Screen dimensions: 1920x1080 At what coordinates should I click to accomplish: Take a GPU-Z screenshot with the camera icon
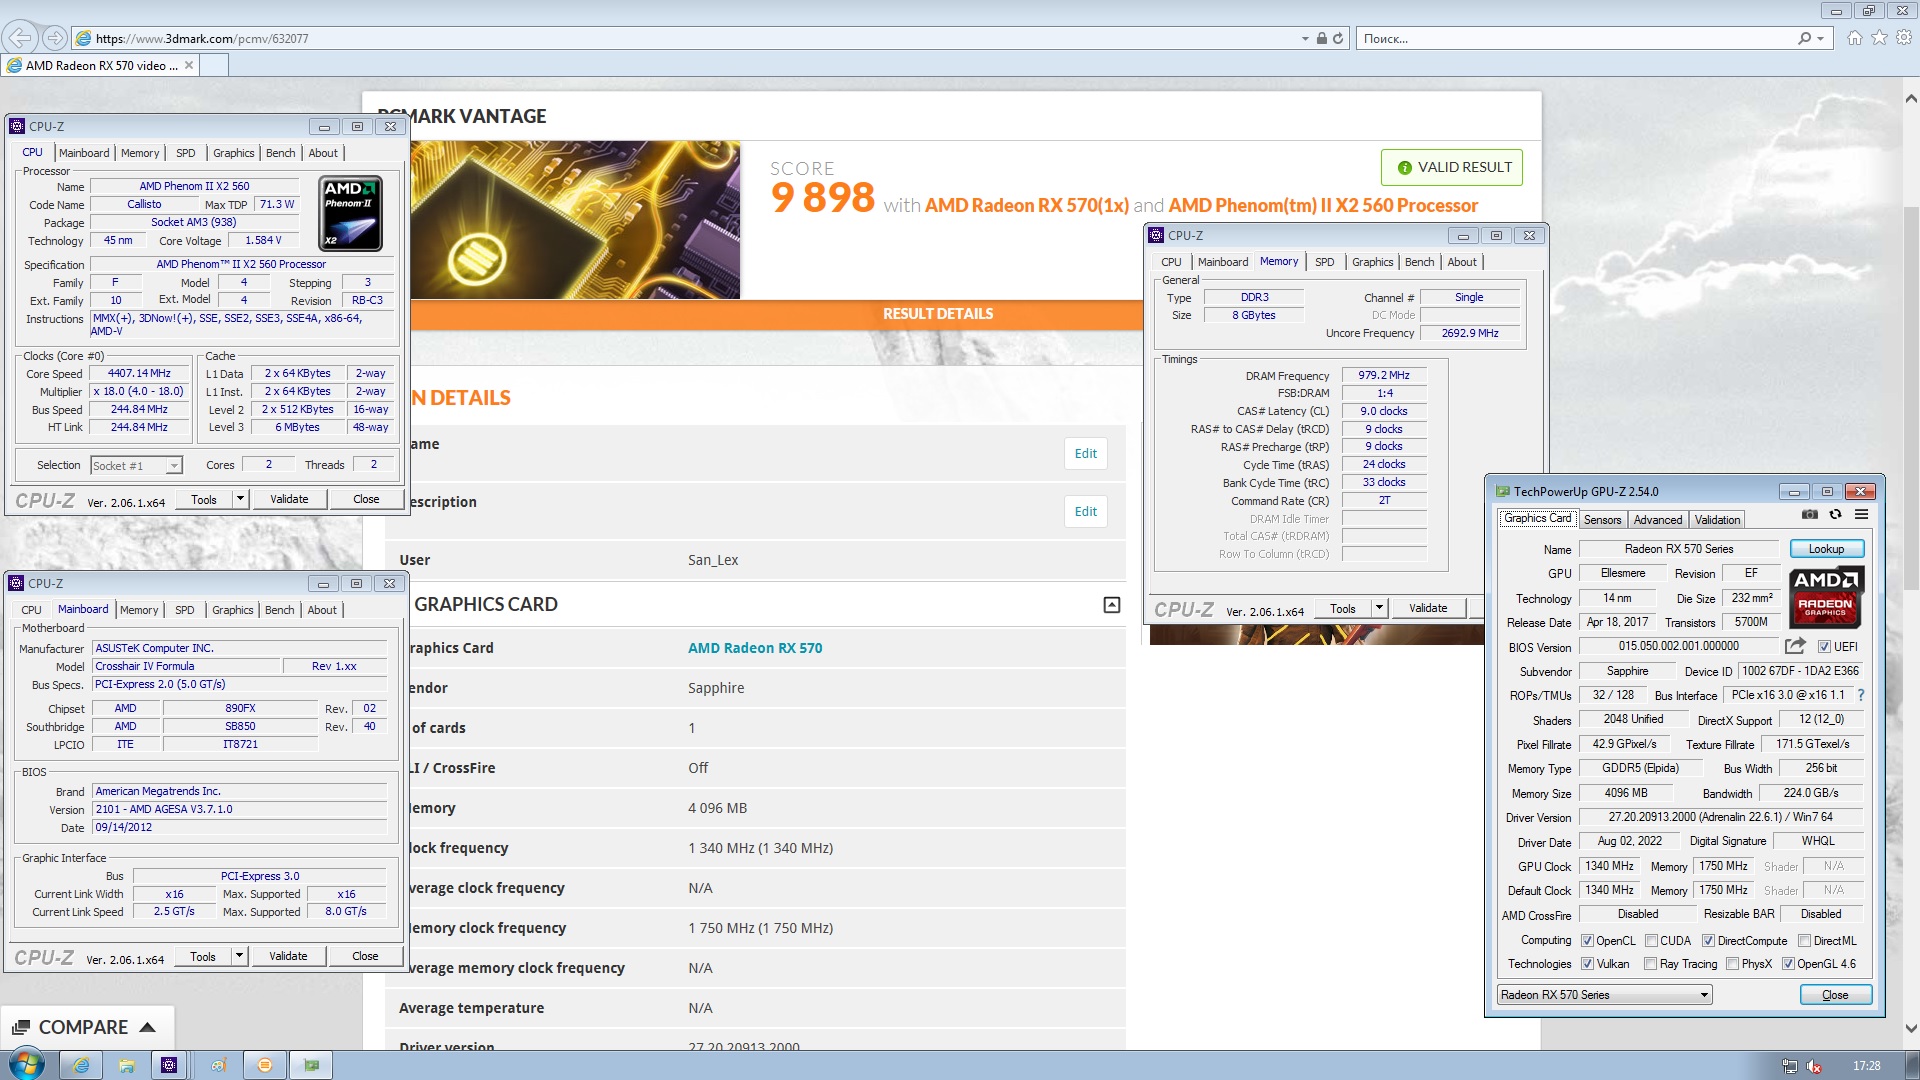tap(1810, 515)
